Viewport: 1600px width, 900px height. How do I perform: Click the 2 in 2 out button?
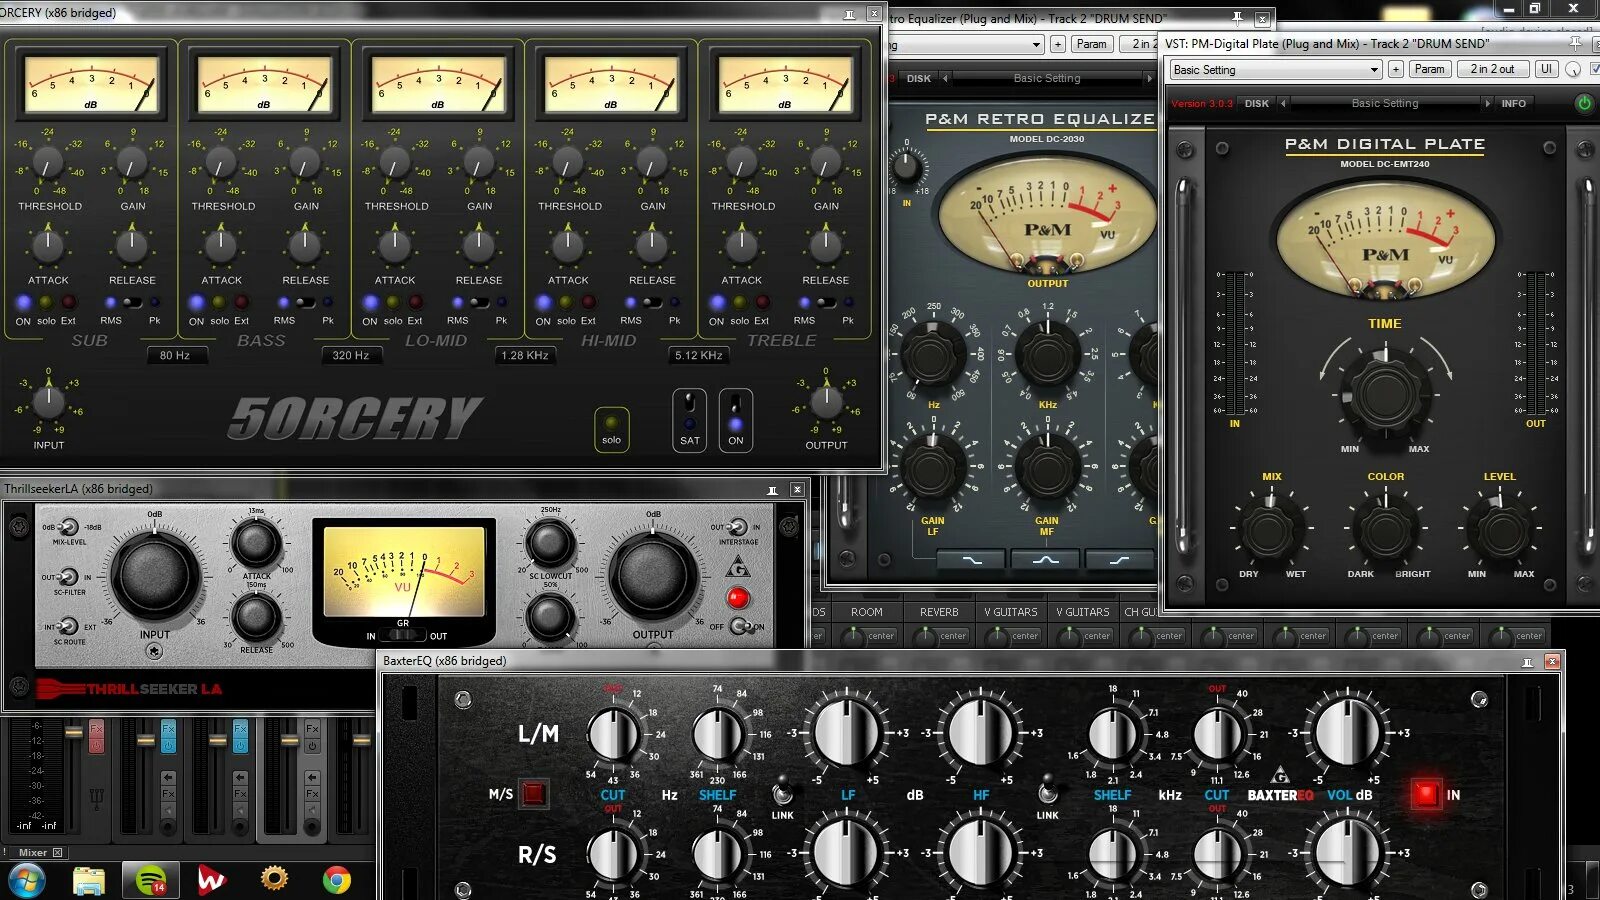(1491, 69)
